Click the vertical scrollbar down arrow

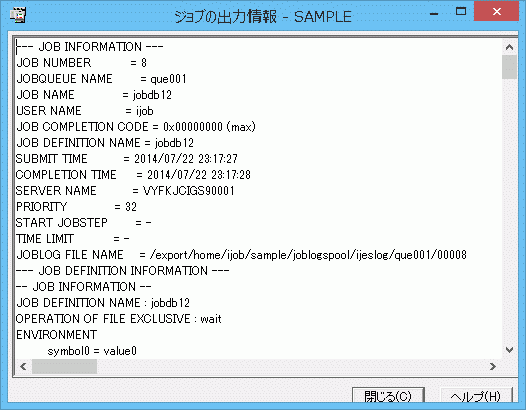(x=509, y=350)
